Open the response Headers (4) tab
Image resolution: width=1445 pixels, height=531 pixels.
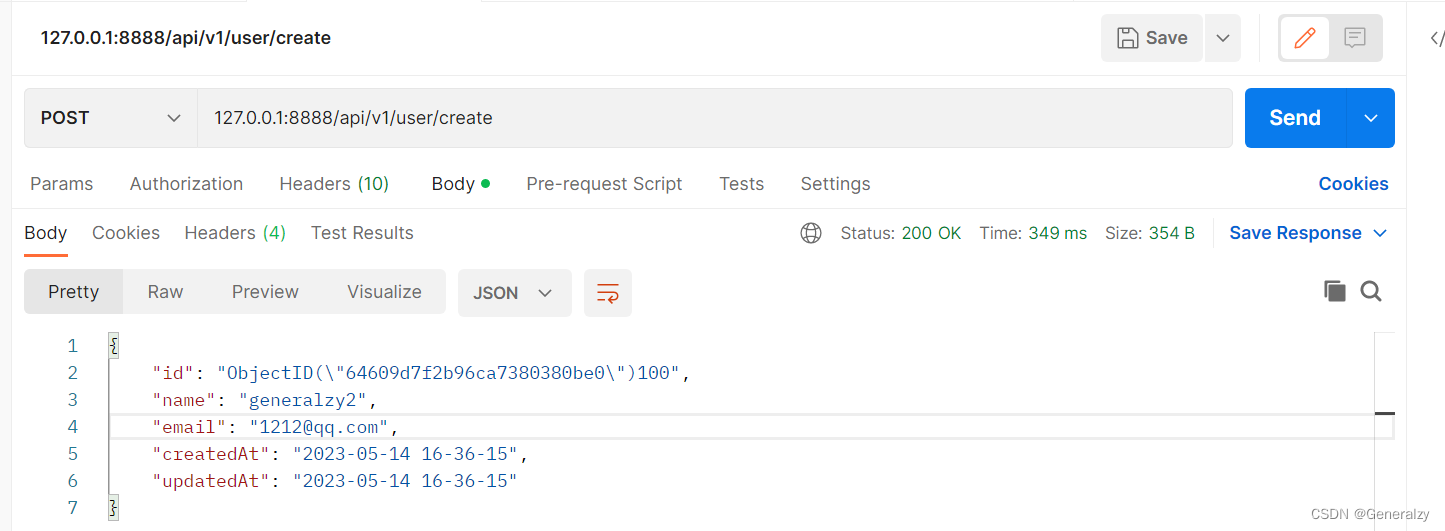(x=235, y=233)
